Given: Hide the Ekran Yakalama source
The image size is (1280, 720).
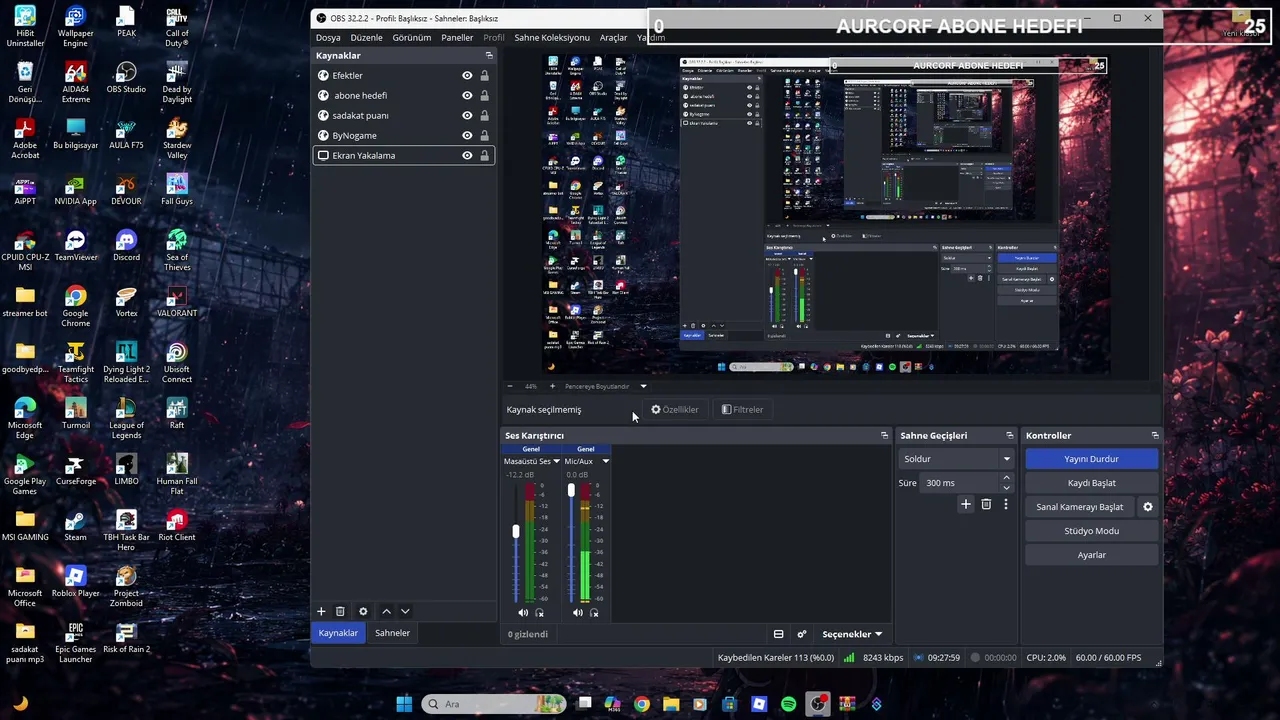Looking at the screenshot, I should click(467, 156).
